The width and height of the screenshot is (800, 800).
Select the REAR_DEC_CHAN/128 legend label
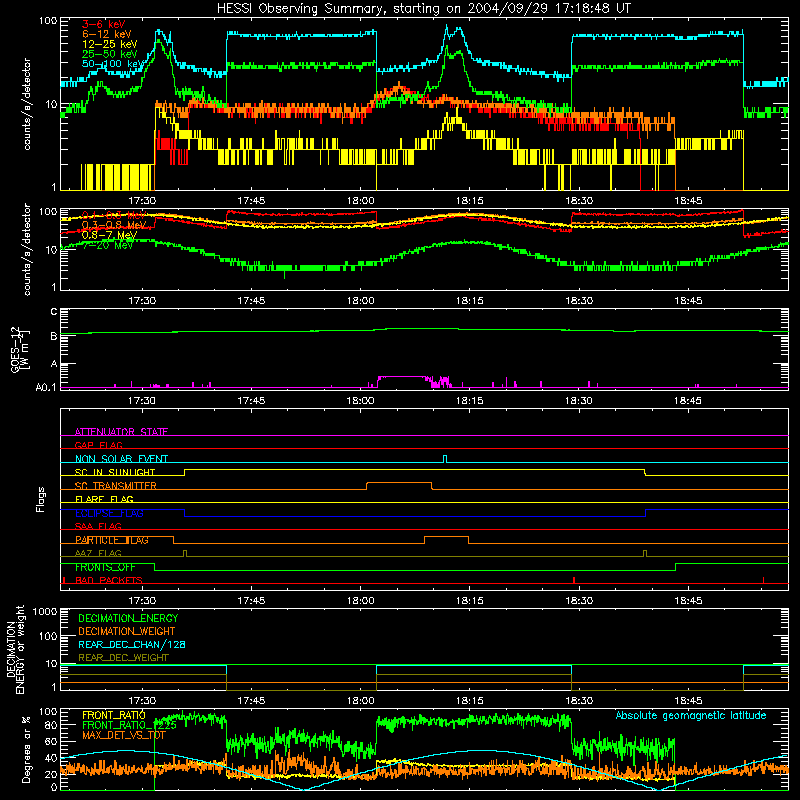pos(132,644)
